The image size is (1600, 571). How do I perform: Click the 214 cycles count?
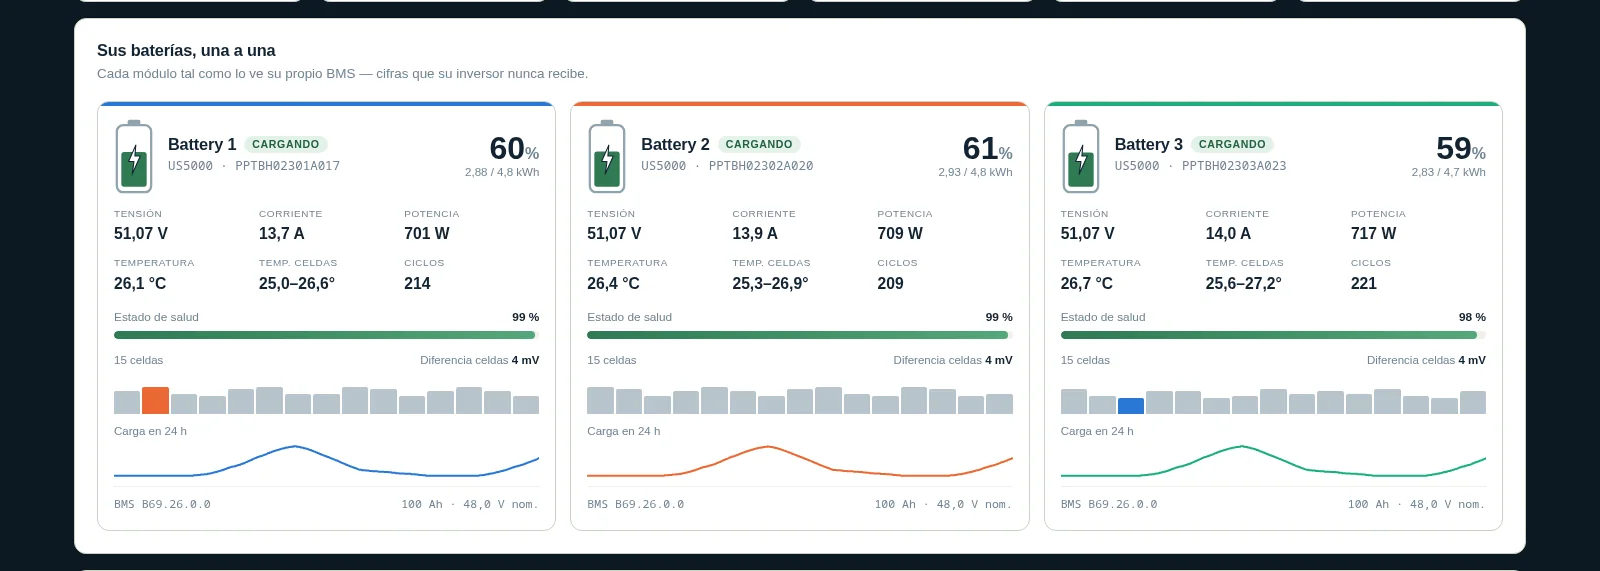click(x=417, y=283)
